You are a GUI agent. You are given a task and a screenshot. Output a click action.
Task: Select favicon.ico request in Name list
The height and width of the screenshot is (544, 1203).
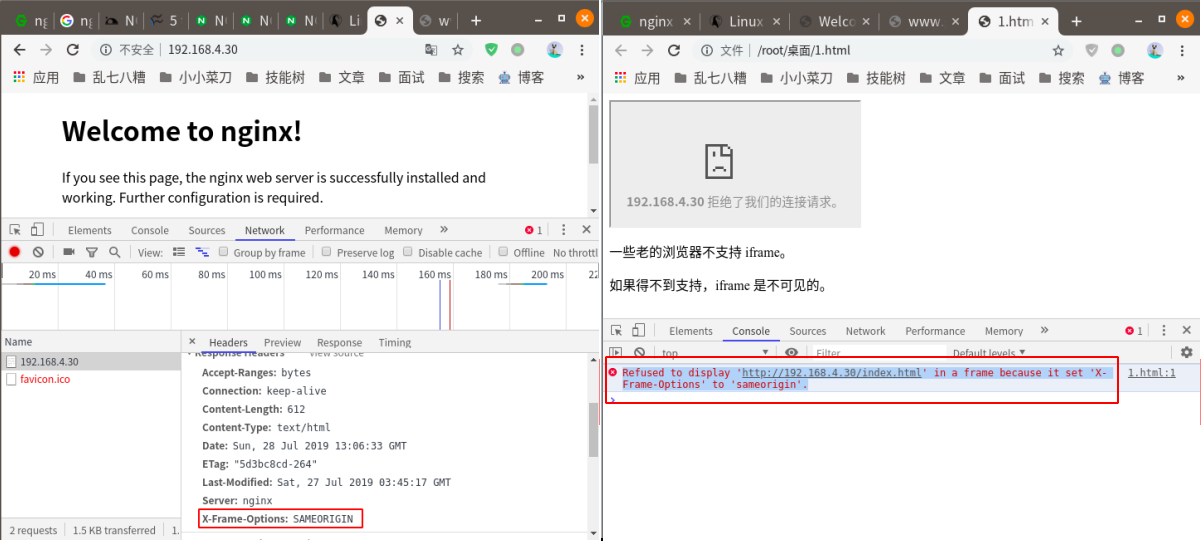(x=90, y=379)
